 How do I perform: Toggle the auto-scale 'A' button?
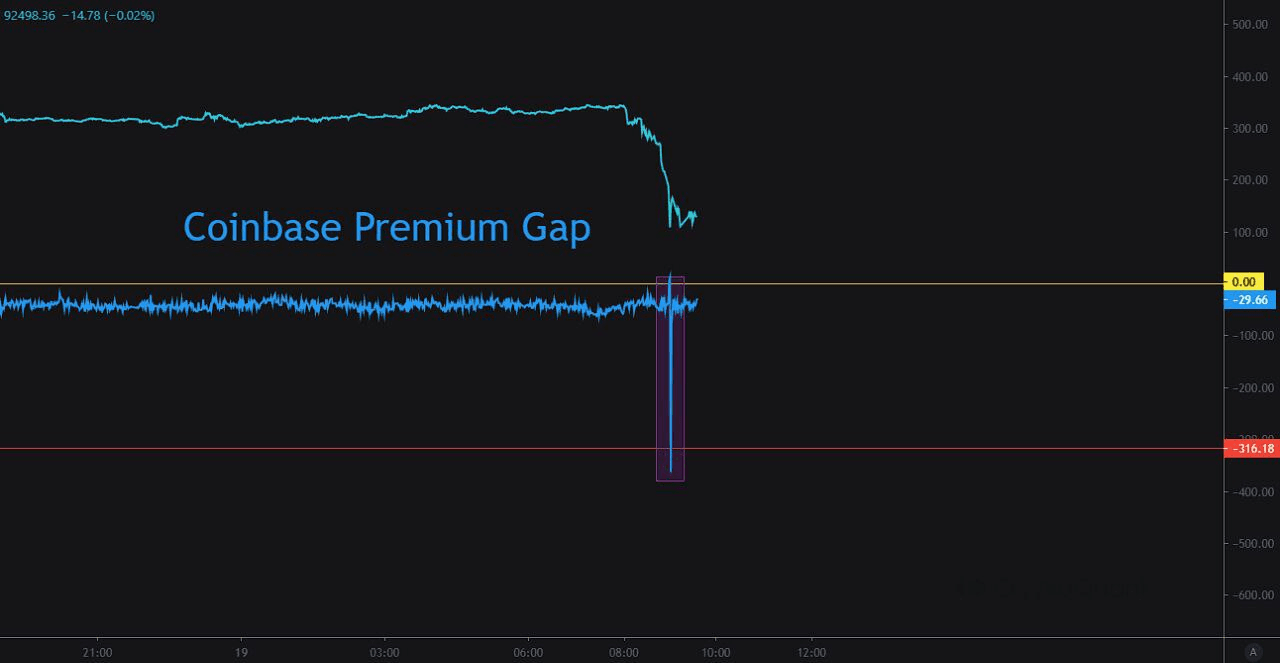[x=1252, y=651]
